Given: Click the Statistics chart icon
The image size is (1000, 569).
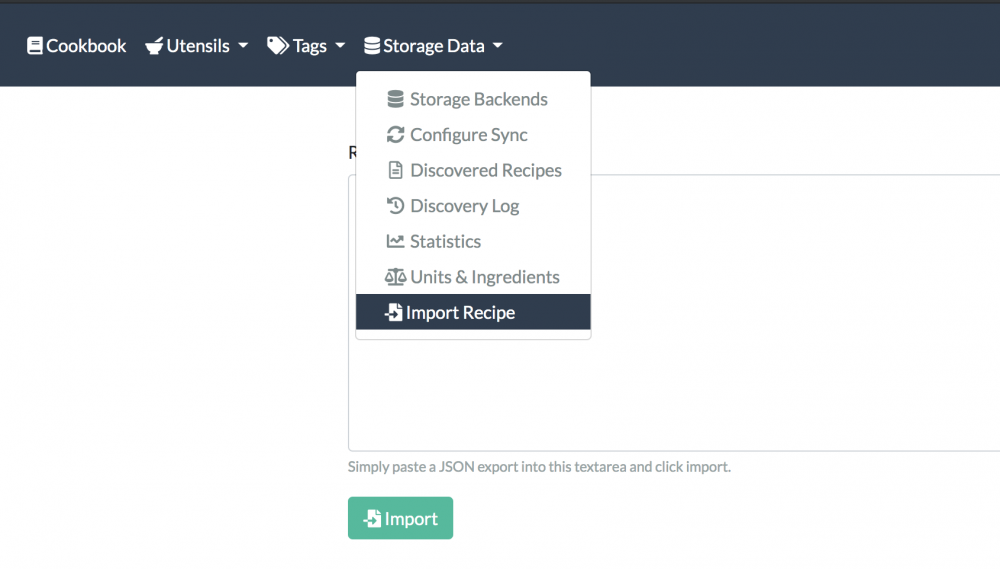Looking at the screenshot, I should pos(395,241).
